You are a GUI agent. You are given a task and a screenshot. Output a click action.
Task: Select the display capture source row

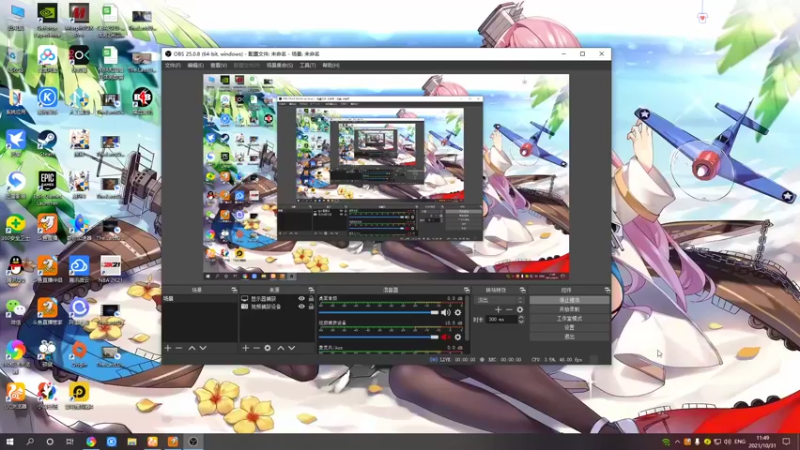277,298
